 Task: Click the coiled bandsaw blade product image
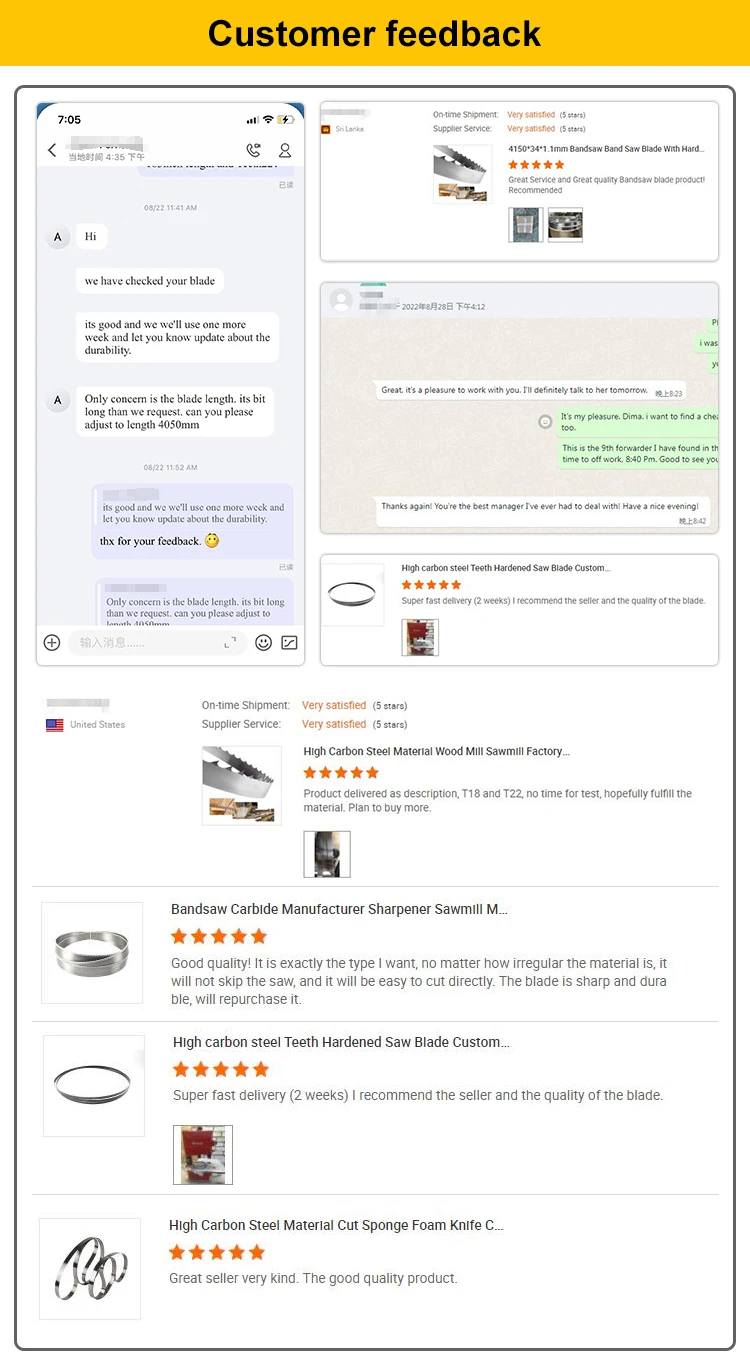(x=92, y=952)
